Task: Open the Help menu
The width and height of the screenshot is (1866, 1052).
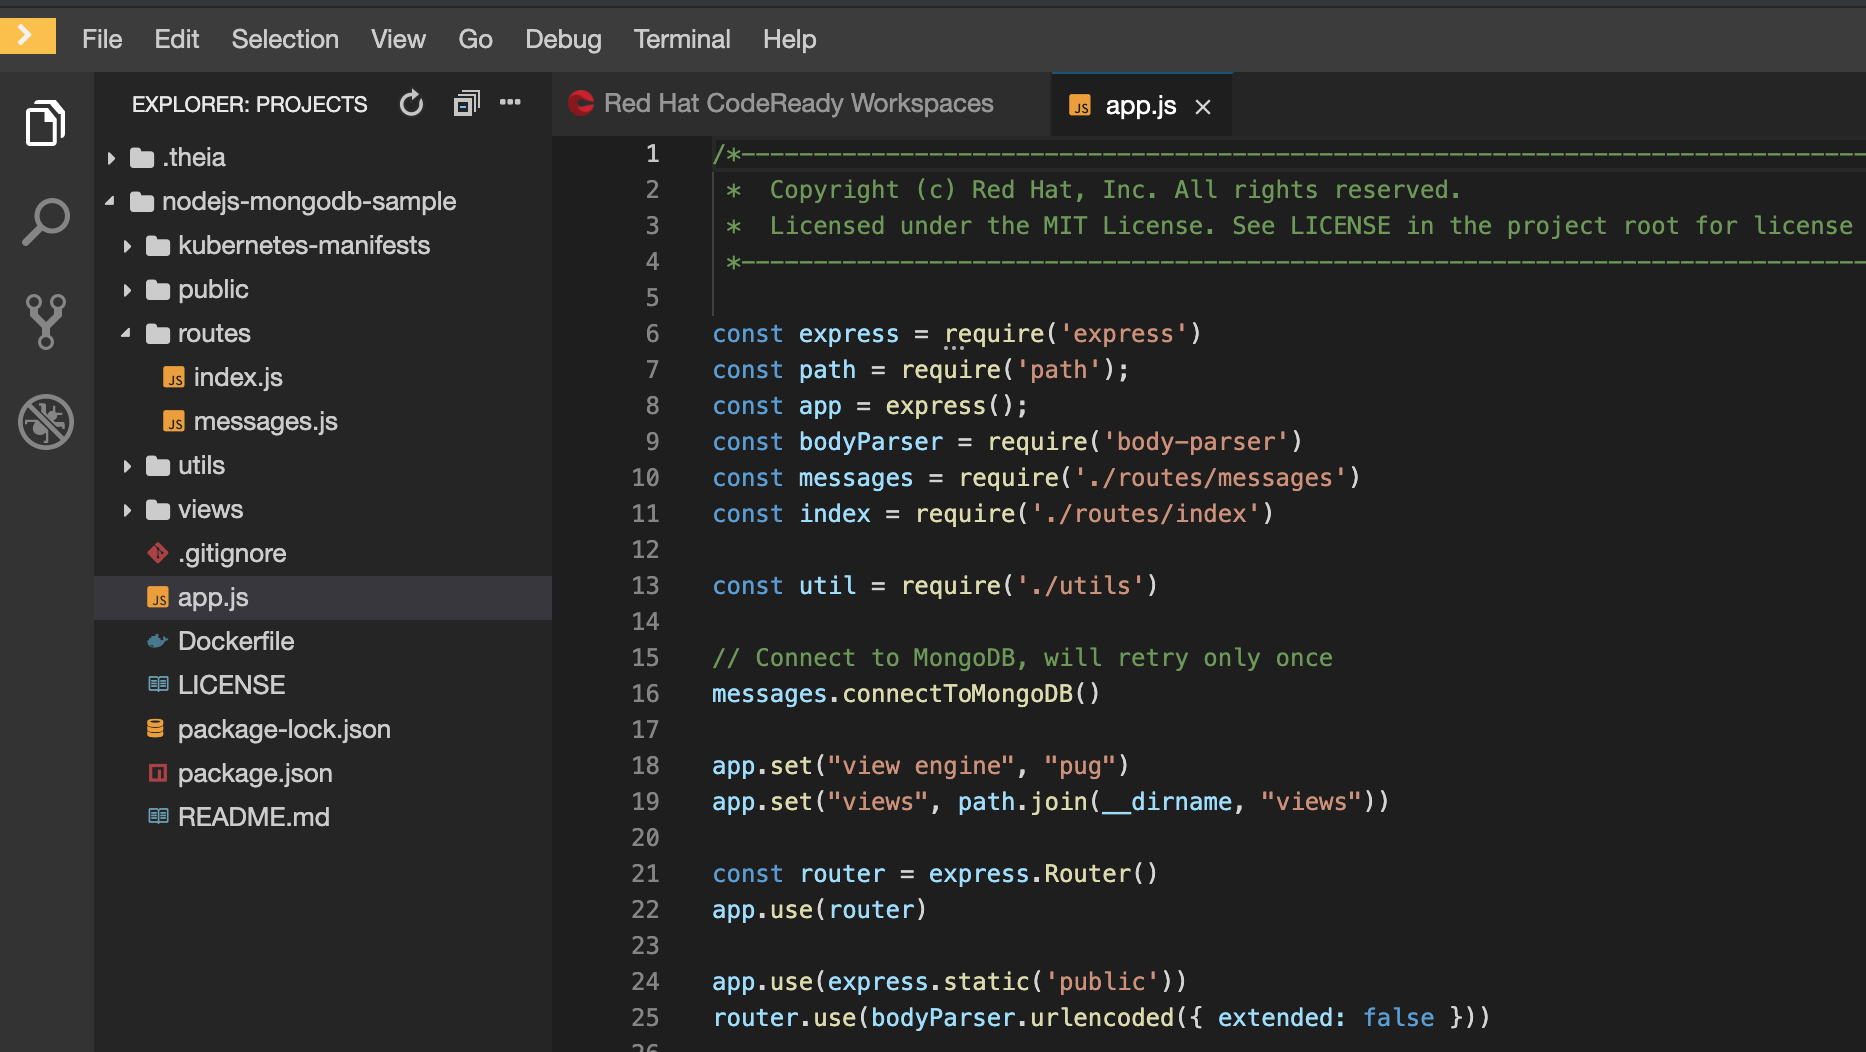Action: click(x=790, y=39)
